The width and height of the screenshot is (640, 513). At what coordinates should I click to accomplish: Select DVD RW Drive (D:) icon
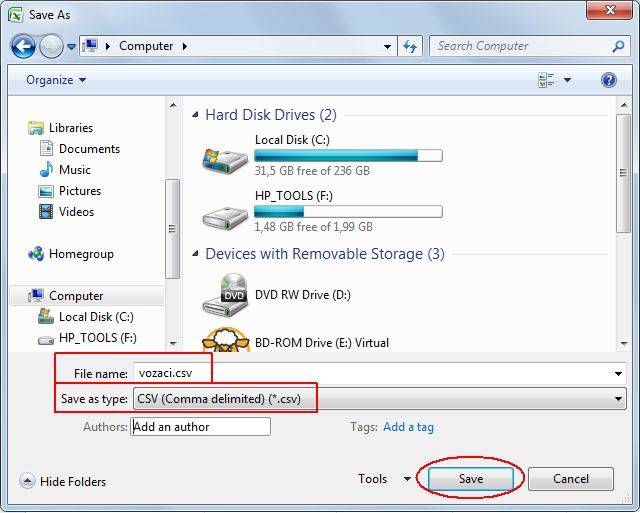[x=225, y=295]
